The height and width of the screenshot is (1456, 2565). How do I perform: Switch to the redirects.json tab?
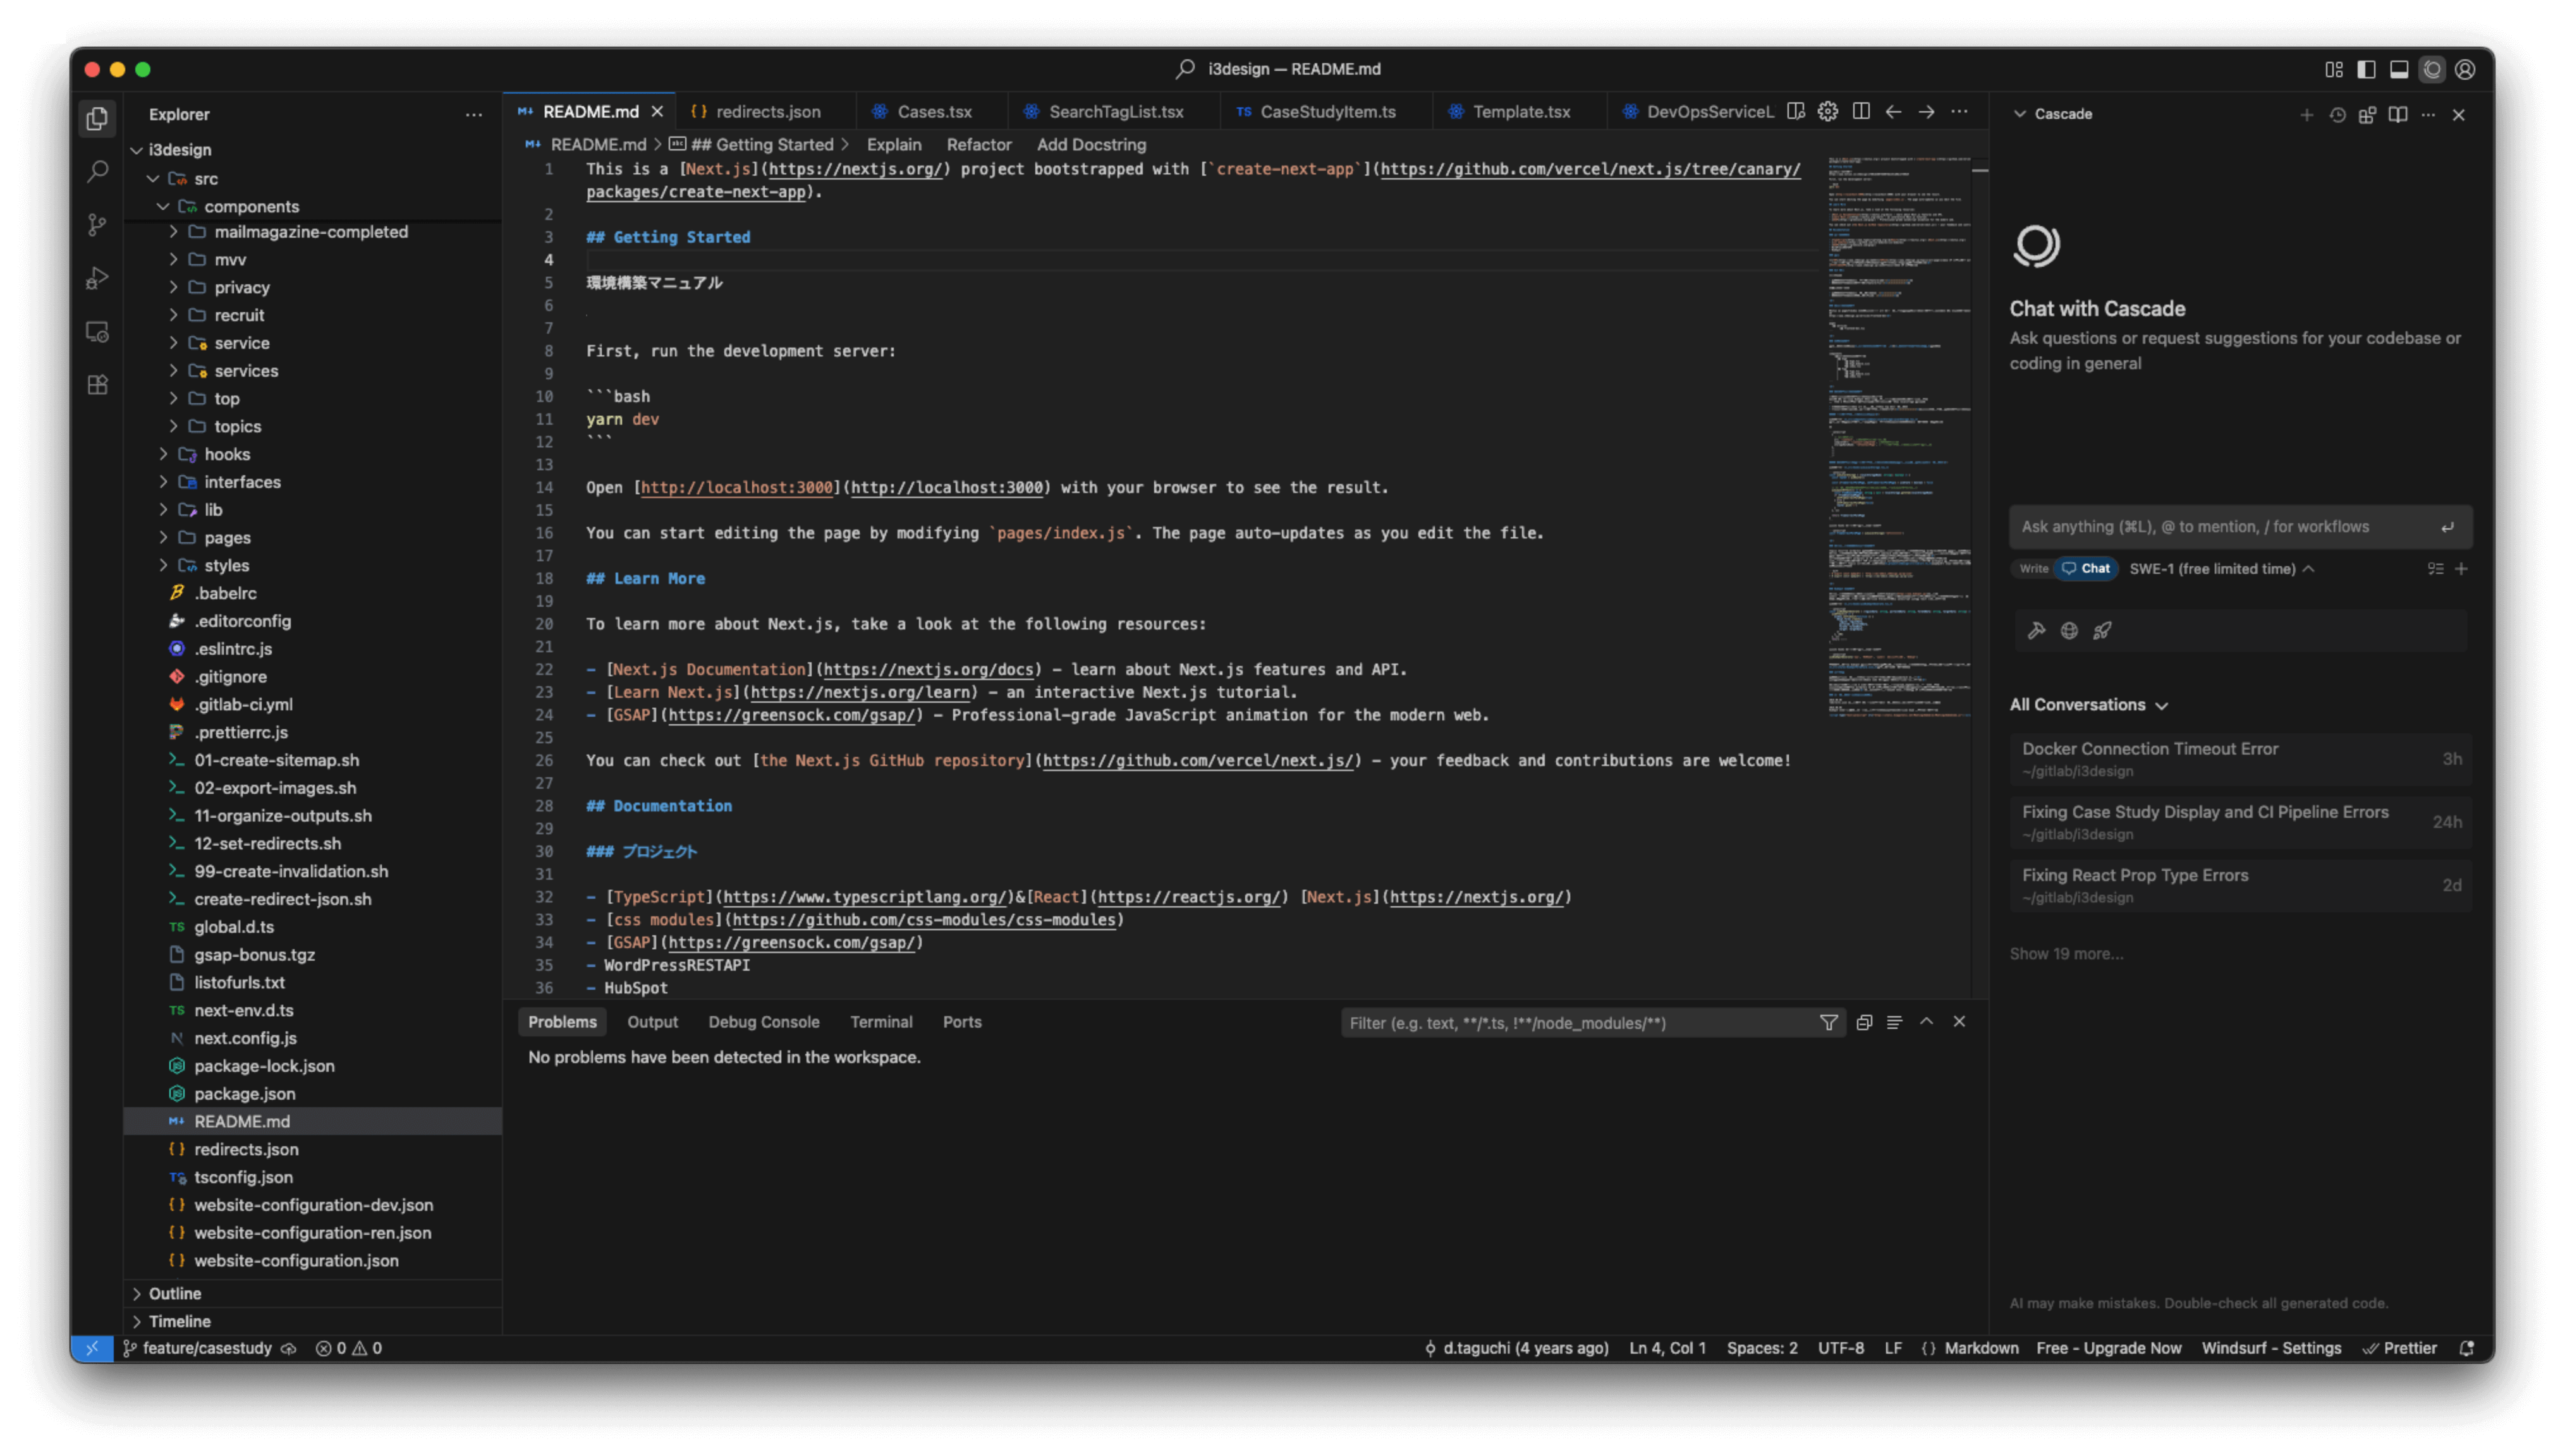tap(767, 111)
